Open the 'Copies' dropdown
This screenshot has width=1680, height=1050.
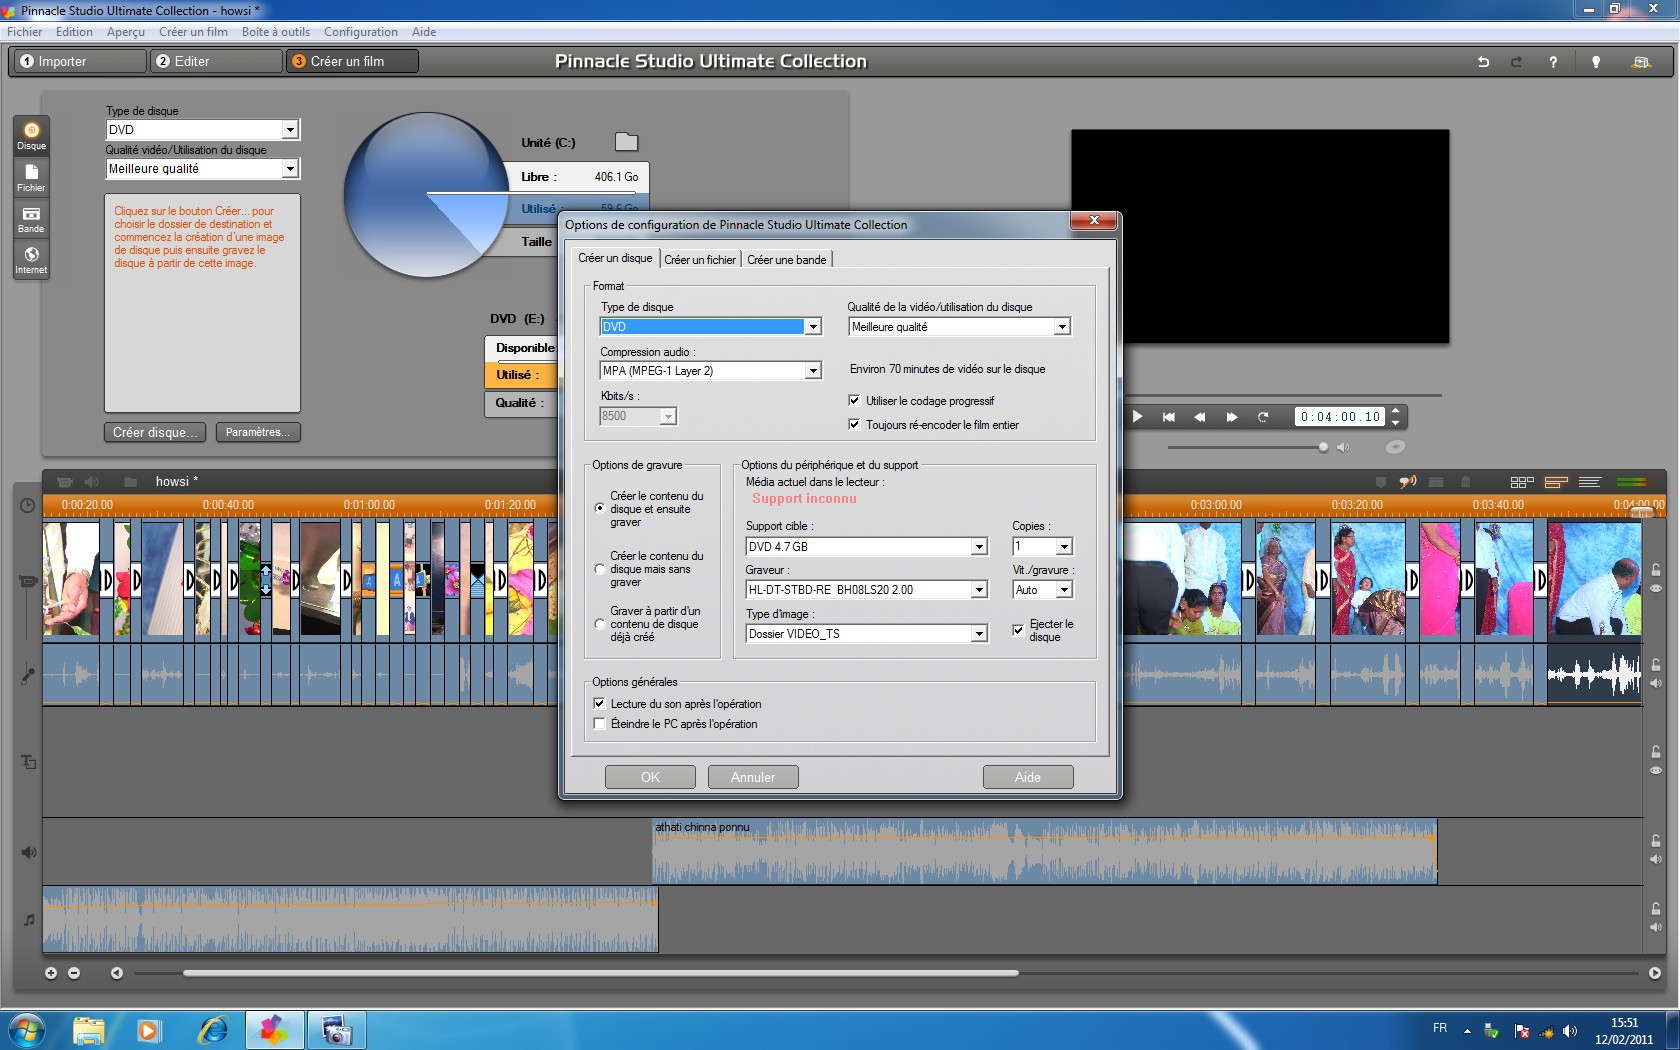pyautogui.click(x=1064, y=547)
